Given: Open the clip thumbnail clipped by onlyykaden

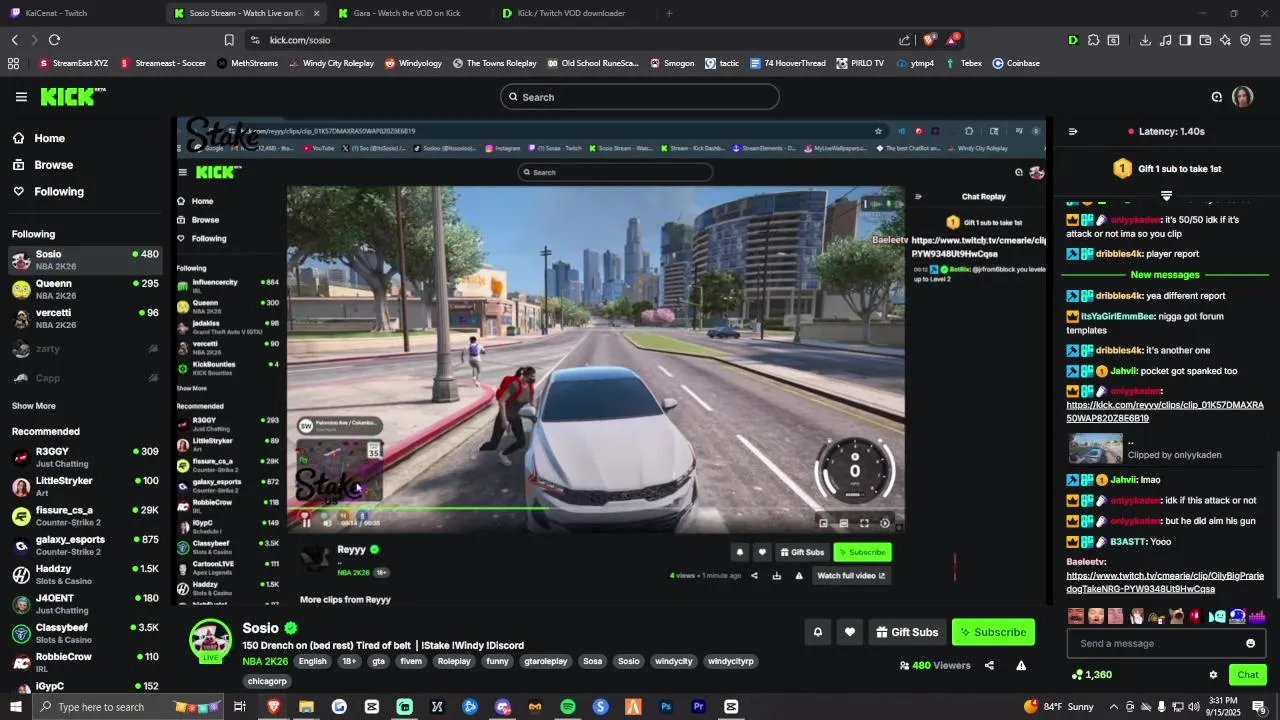Looking at the screenshot, I should pos(1095,448).
